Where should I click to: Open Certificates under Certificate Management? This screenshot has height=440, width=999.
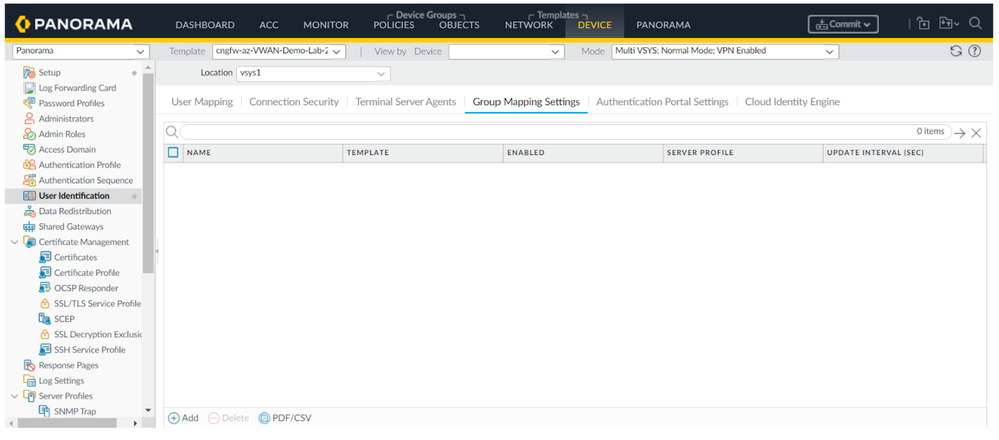(x=75, y=258)
